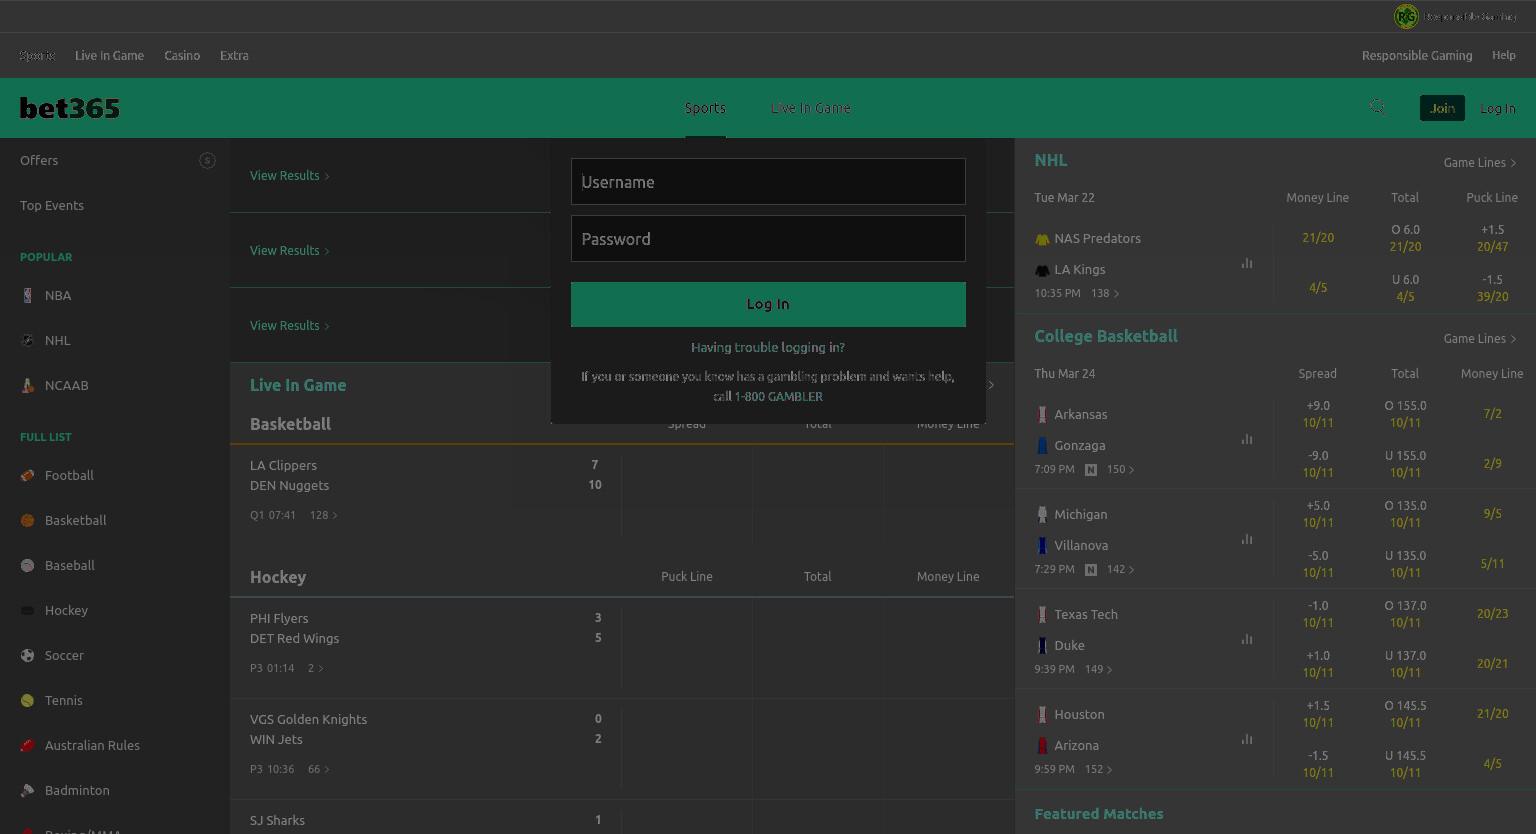The height and width of the screenshot is (834, 1536).
Task: Open Extra in the top menu bar
Action: (x=234, y=56)
